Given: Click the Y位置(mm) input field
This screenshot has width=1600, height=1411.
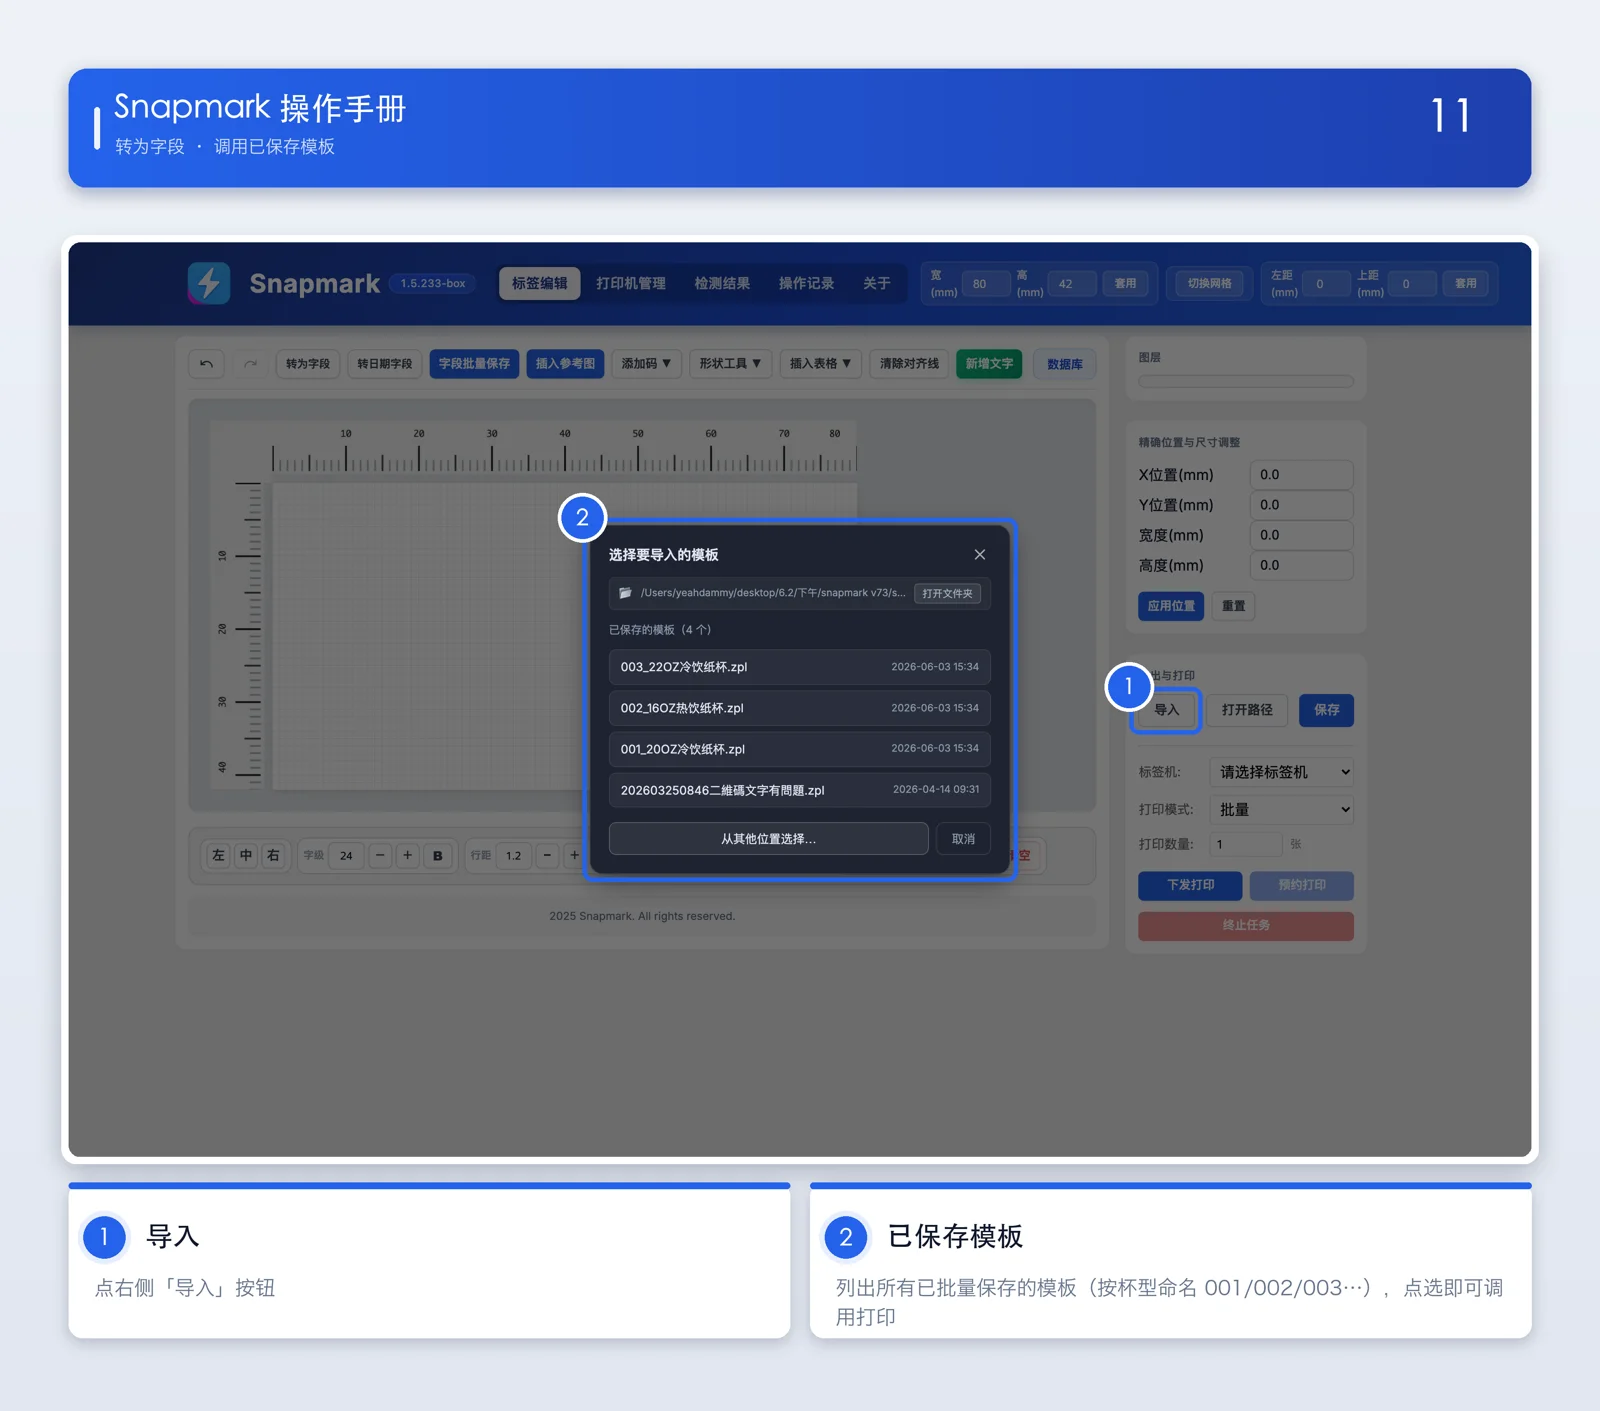Looking at the screenshot, I should click(x=1301, y=505).
